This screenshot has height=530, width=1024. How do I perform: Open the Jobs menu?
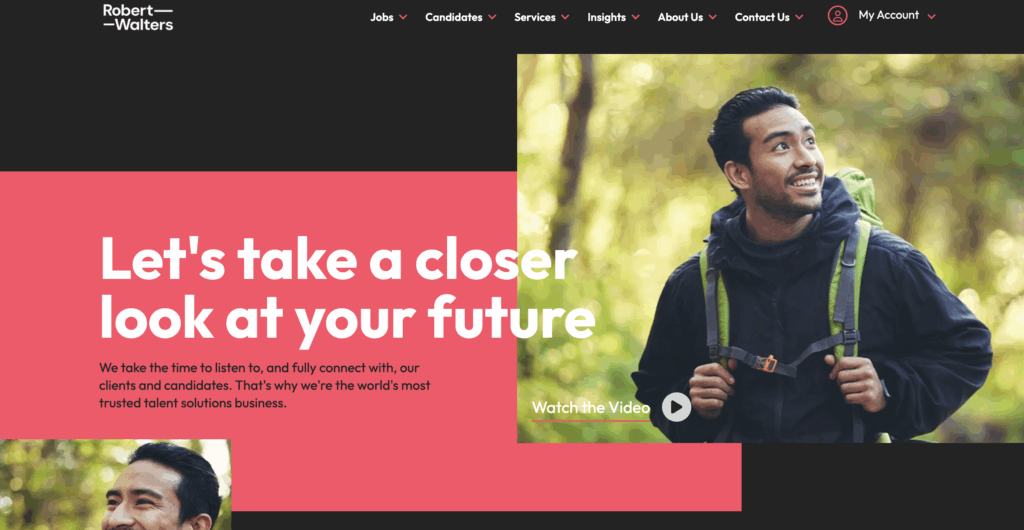(382, 18)
